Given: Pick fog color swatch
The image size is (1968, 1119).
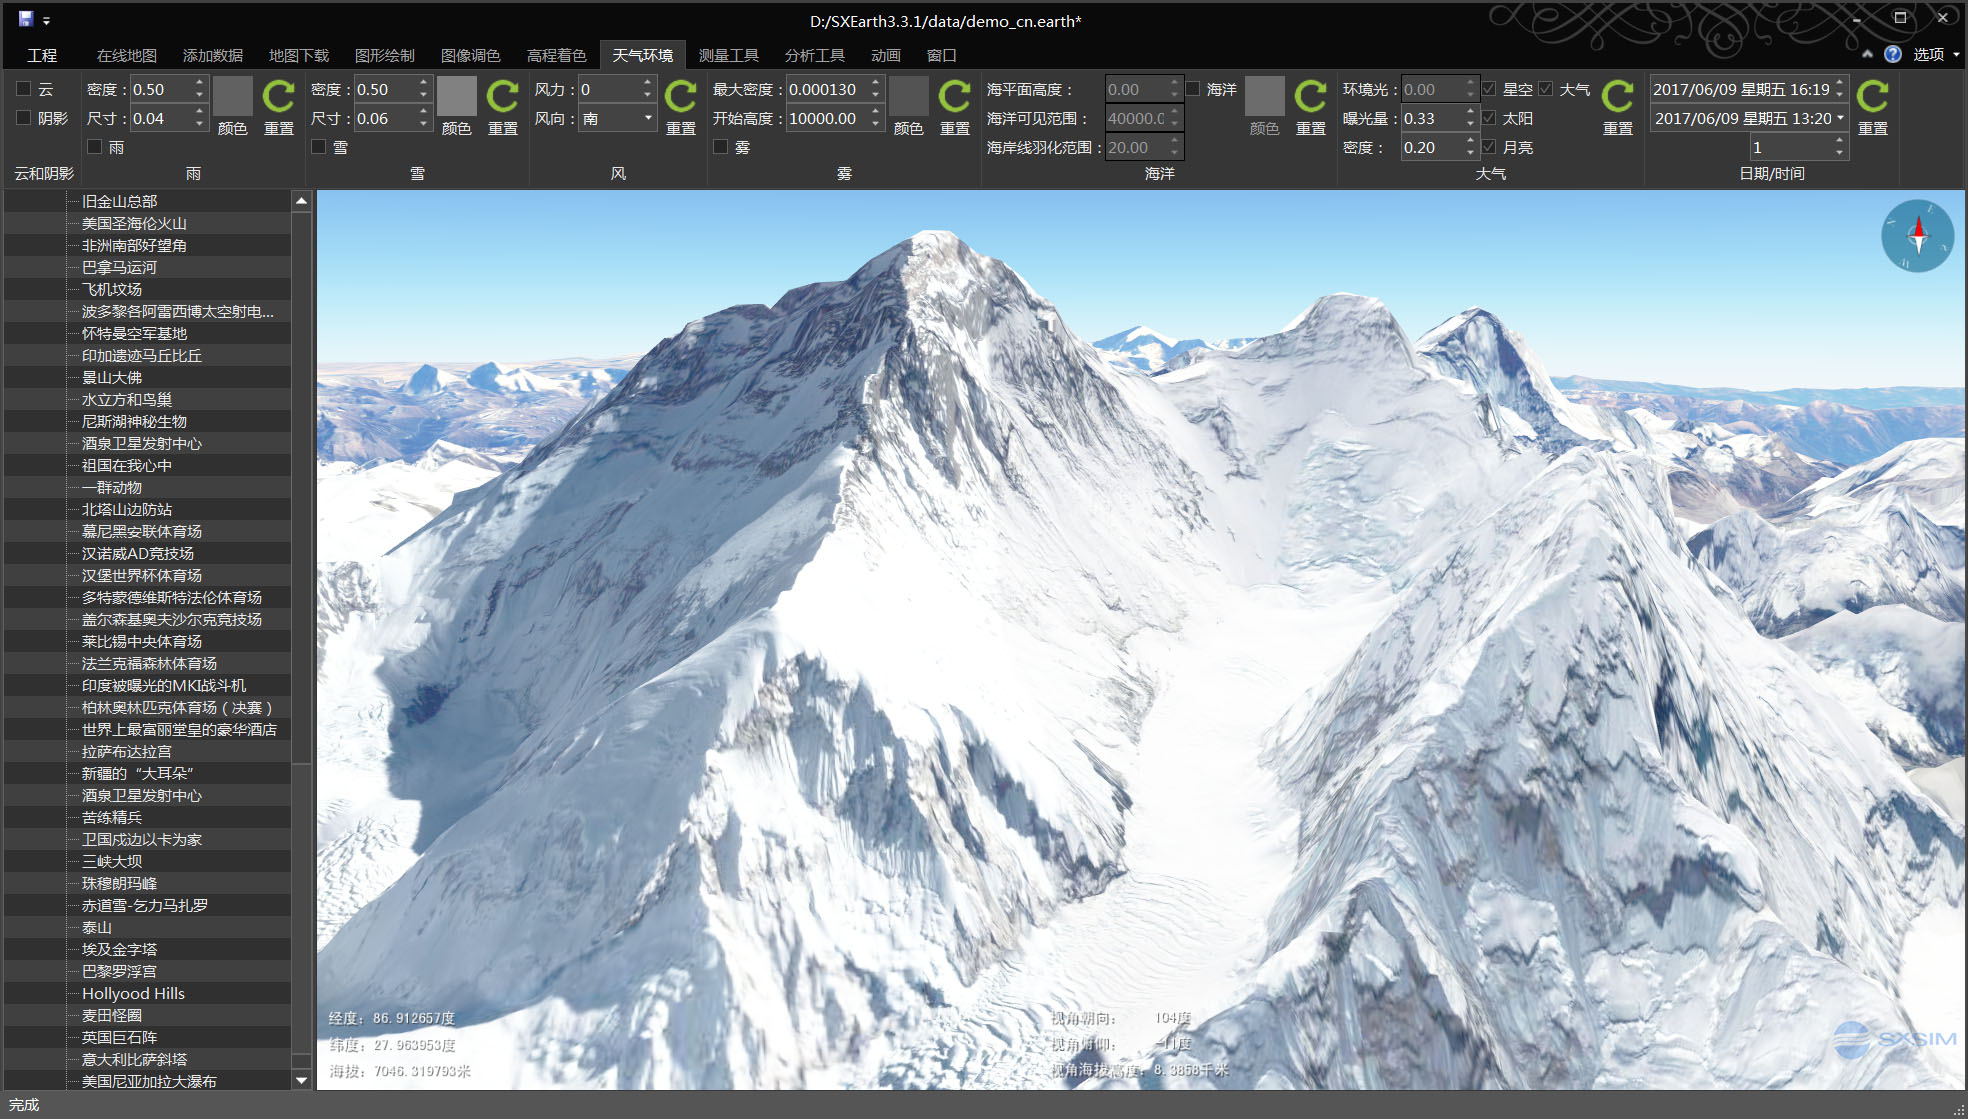Looking at the screenshot, I should pyautogui.click(x=909, y=97).
